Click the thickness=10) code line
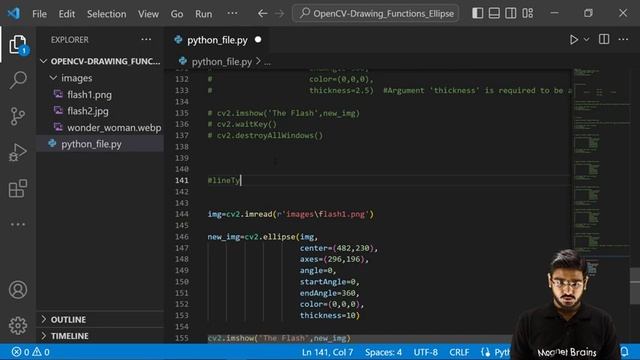 coord(330,316)
